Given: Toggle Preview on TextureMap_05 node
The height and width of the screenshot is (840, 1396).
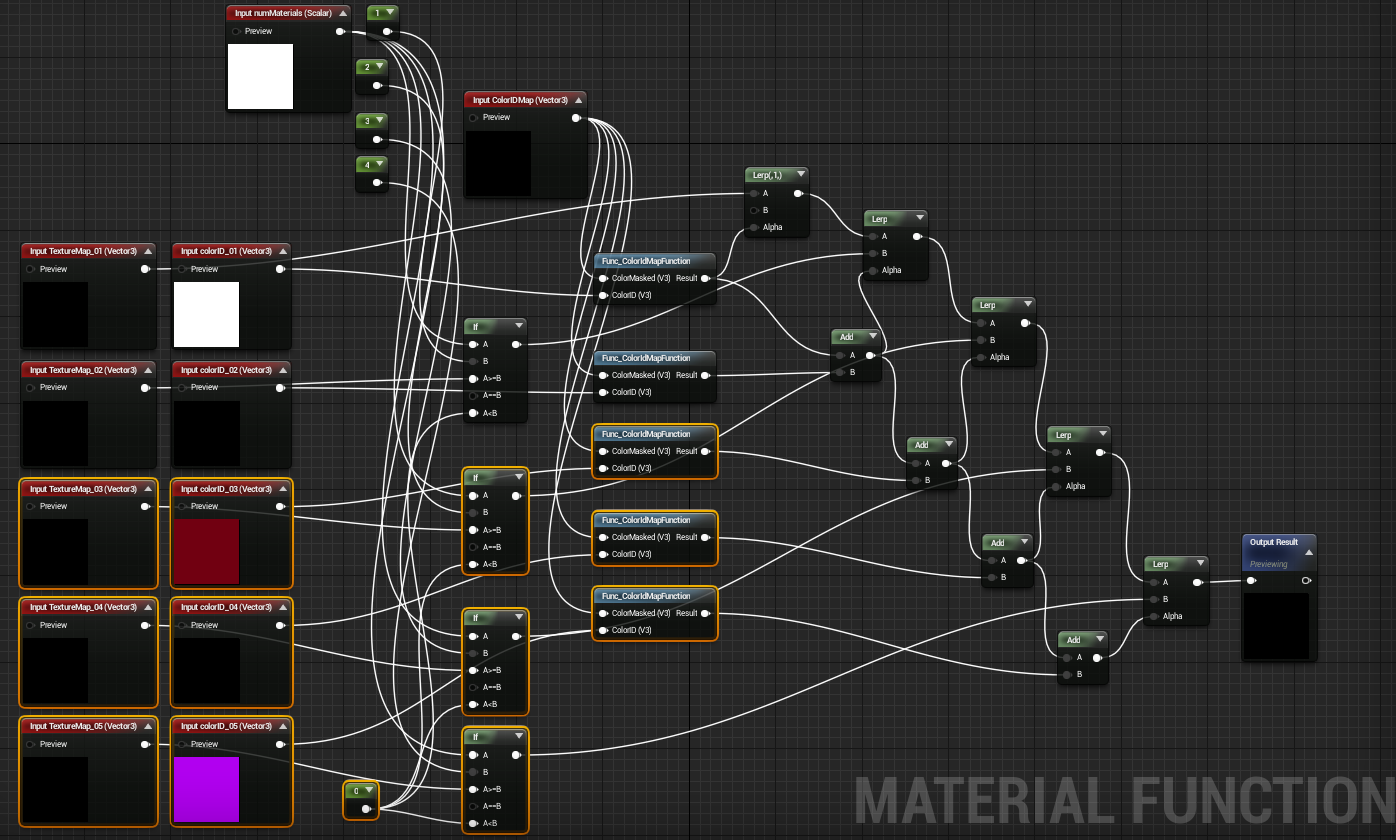Looking at the screenshot, I should point(30,744).
